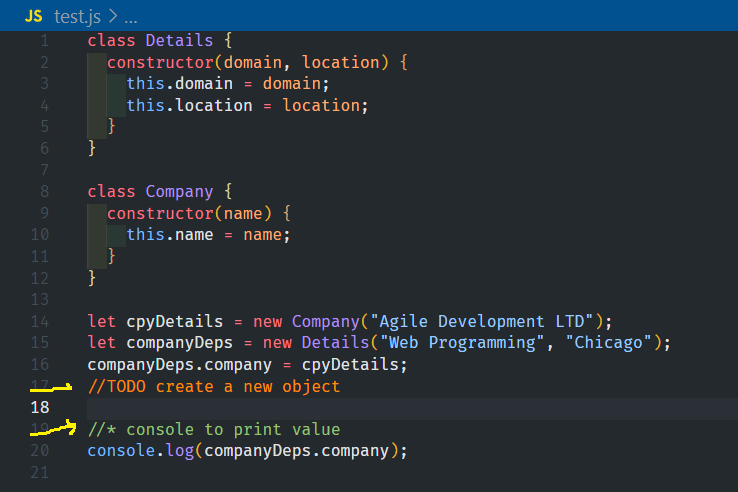738x492 pixels.
Task: Click line number 18 of the active line
Action: click(x=40, y=407)
